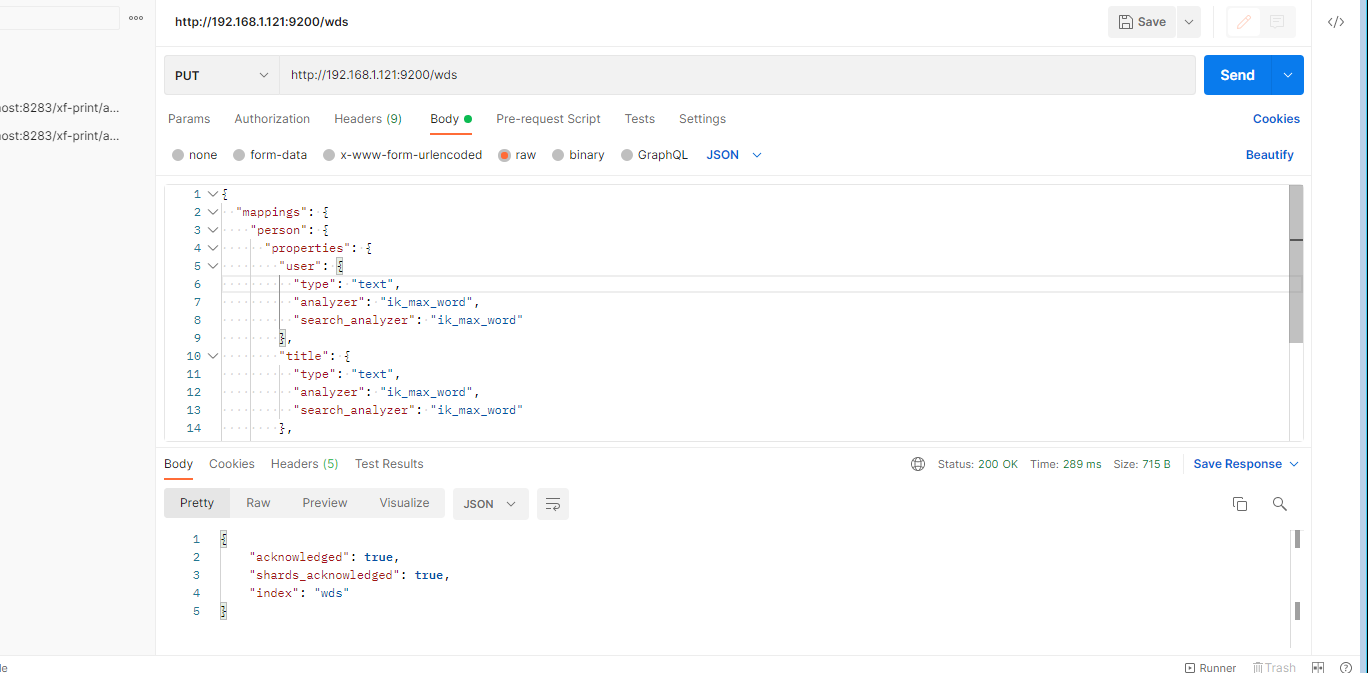The image size is (1368, 673).
Task: Click the sidebar search field
Action: pyautogui.click(x=60, y=18)
